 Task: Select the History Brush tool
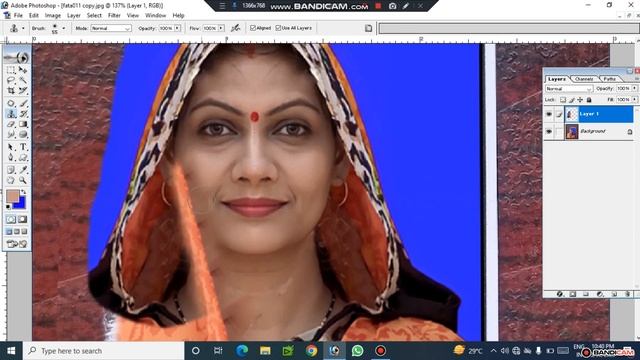pos(23,114)
